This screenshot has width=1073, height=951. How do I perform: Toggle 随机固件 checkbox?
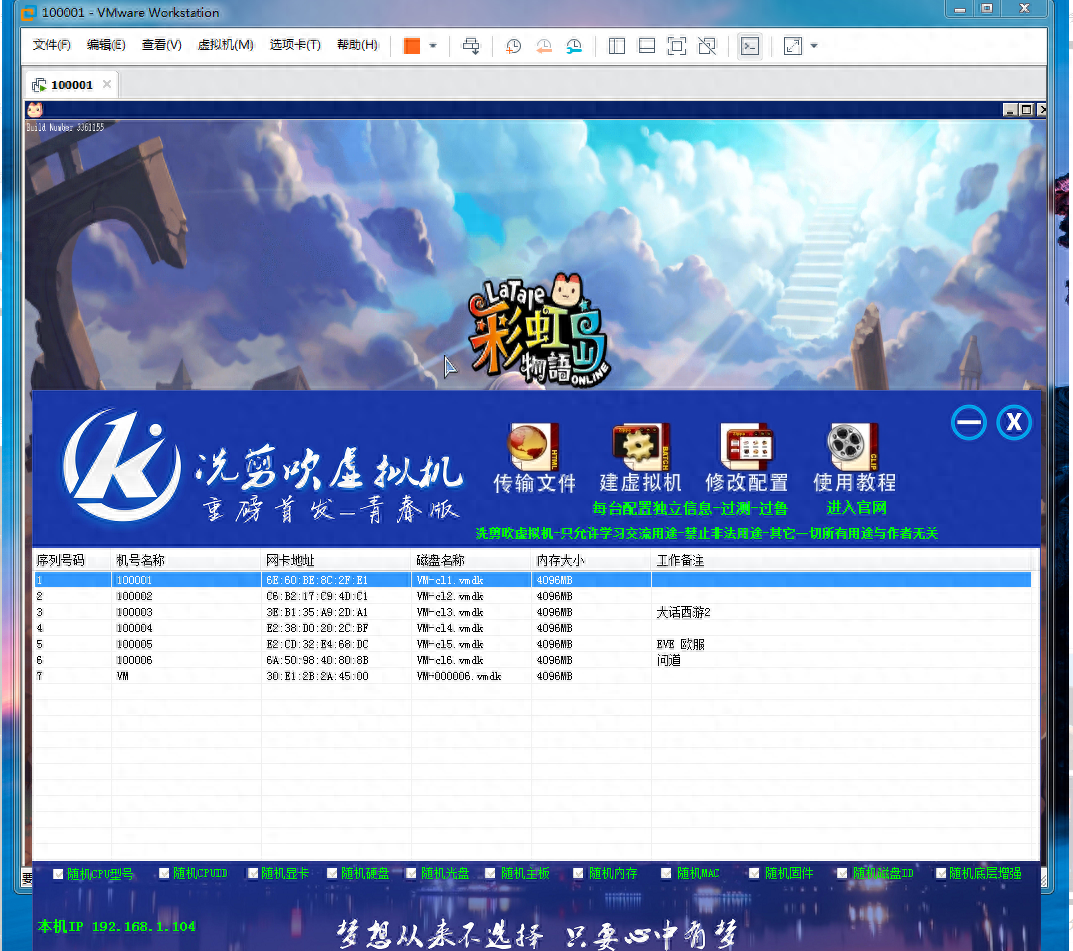pyautogui.click(x=754, y=874)
